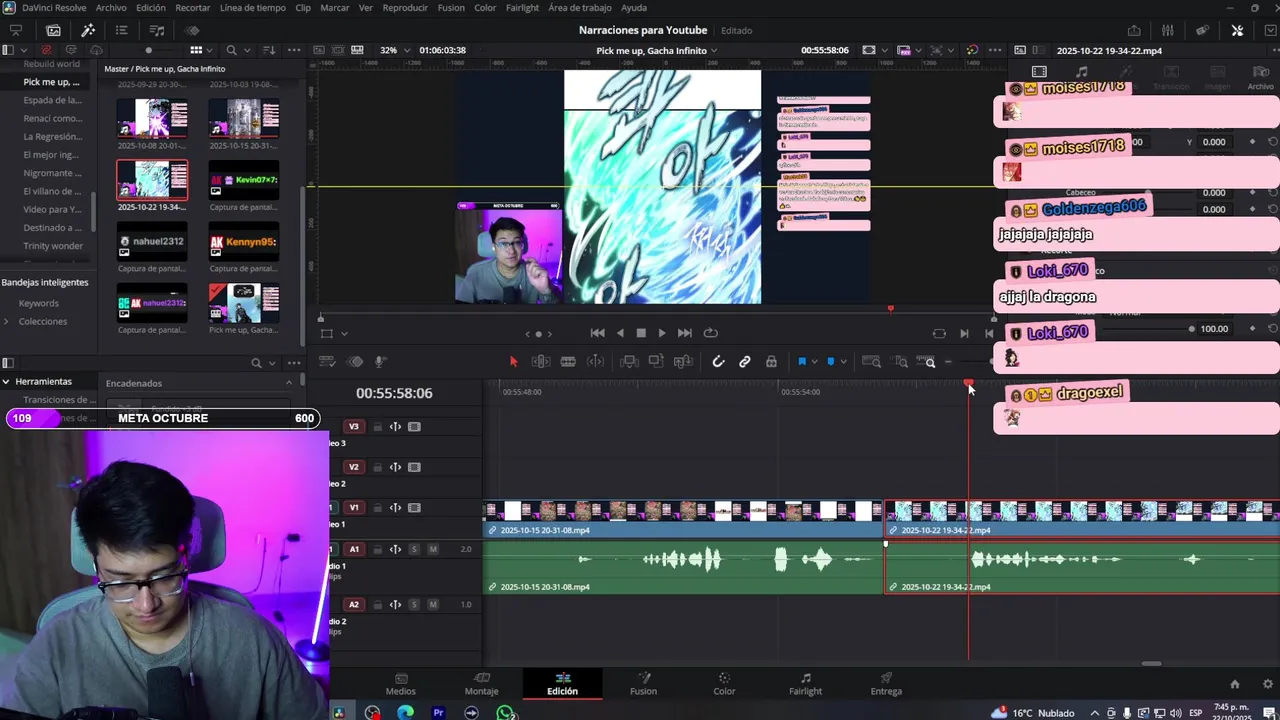Open the Media Pool panel icon

(x=53, y=30)
